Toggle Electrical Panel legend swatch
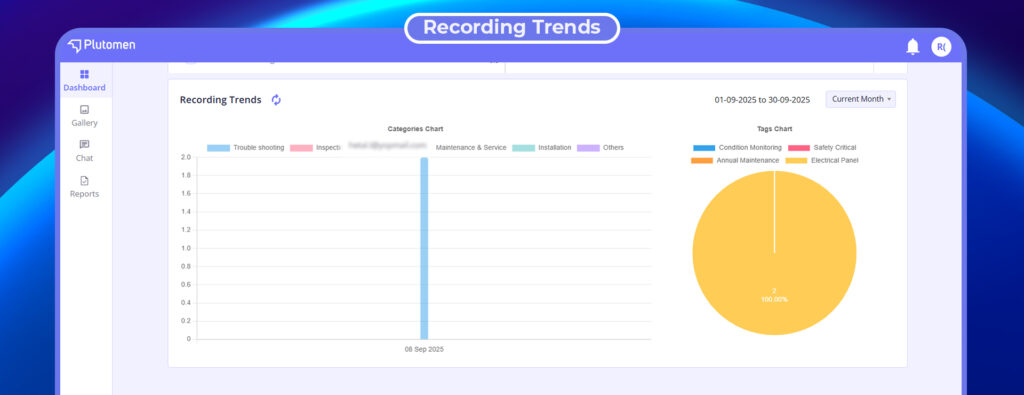The image size is (1024, 395). click(x=796, y=161)
